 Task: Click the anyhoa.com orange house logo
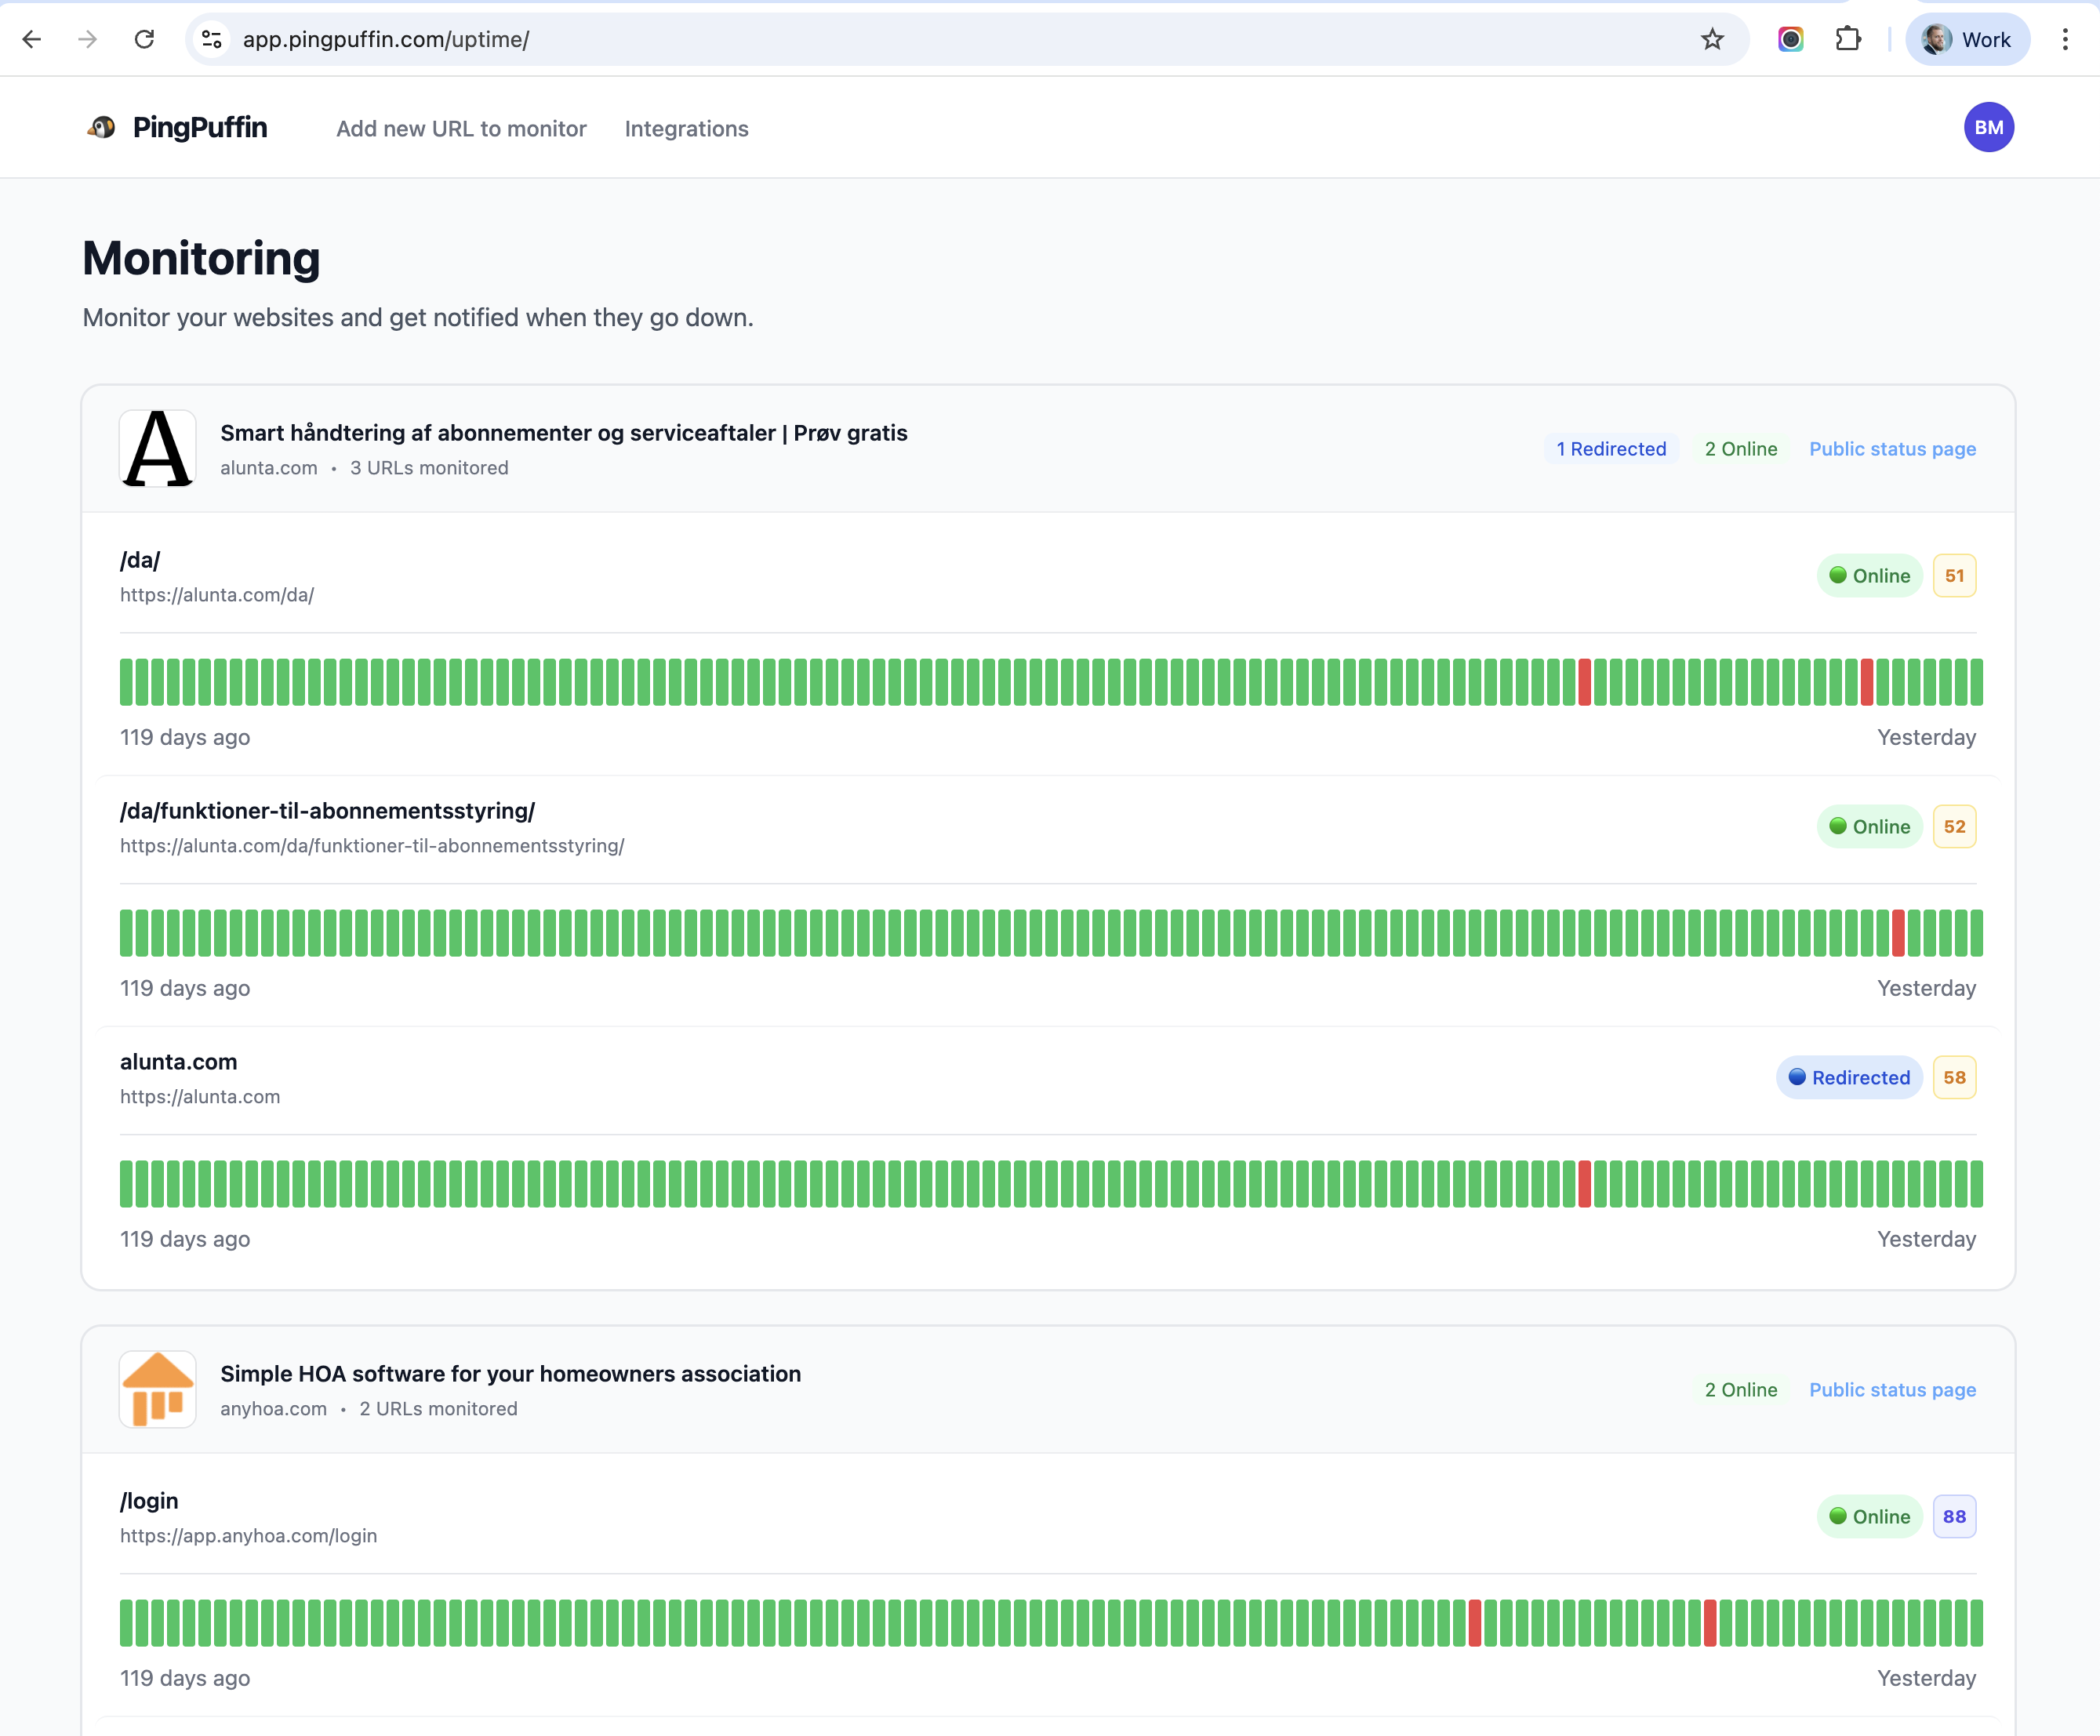(157, 1389)
